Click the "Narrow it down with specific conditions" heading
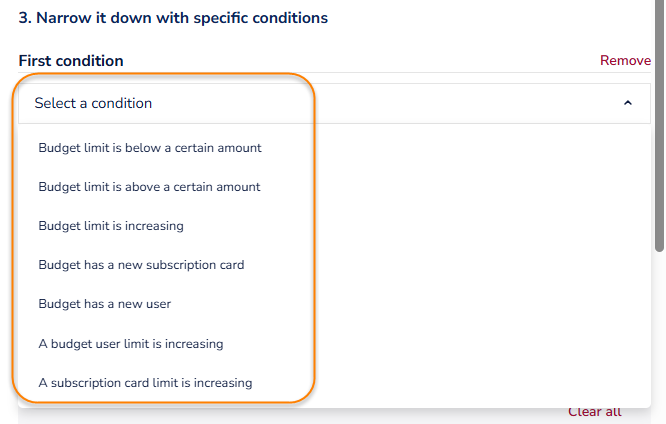The image size is (666, 424). [x=181, y=18]
